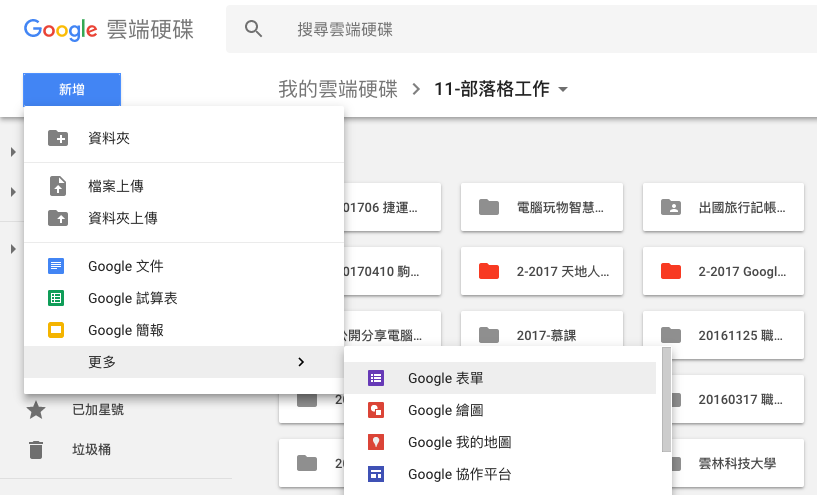Select 檔案上傳 menu entry

point(184,186)
